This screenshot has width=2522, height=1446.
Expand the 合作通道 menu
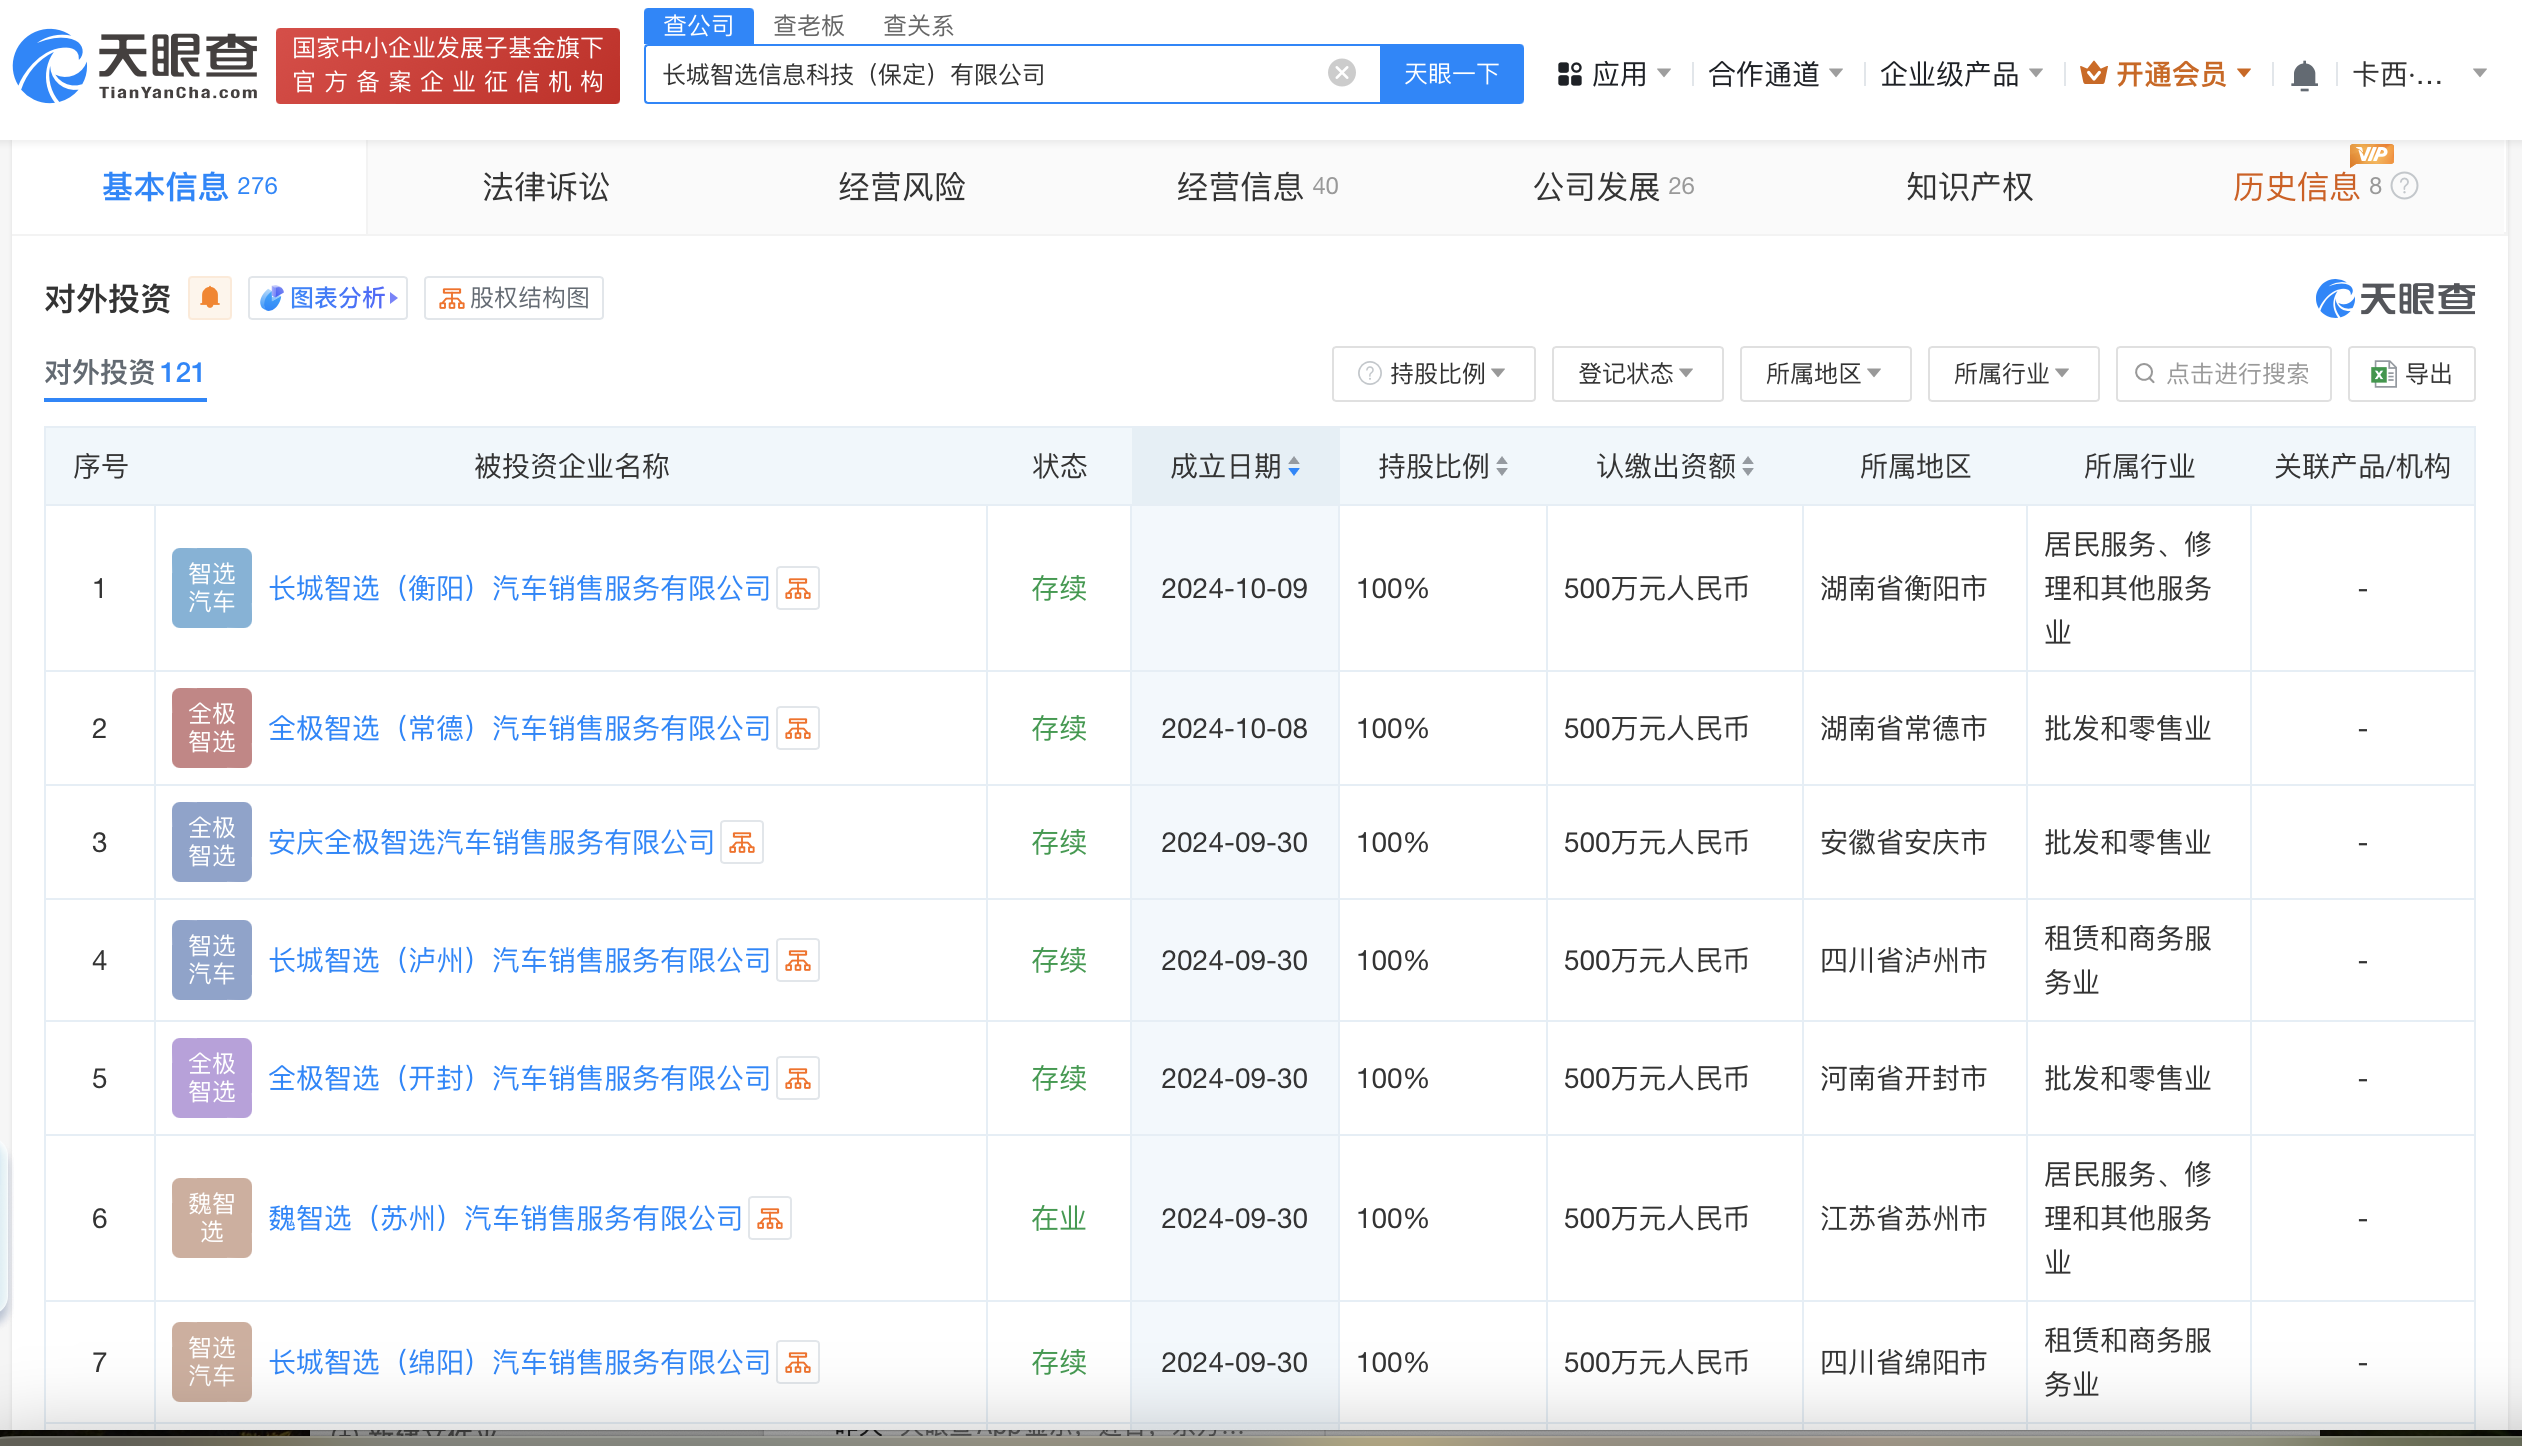tap(1776, 74)
